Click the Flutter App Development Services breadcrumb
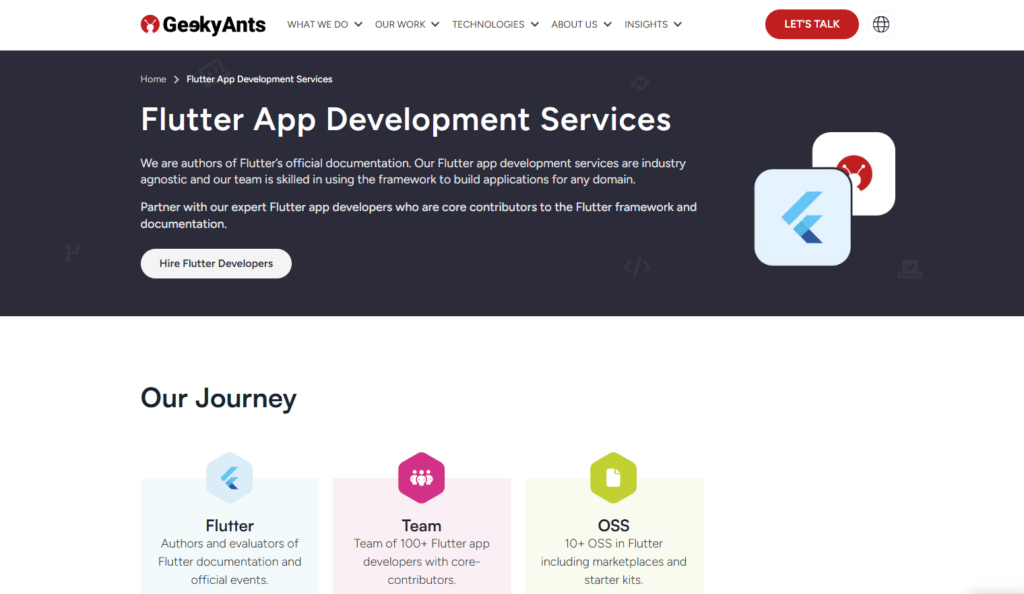The image size is (1024, 594). tap(259, 79)
